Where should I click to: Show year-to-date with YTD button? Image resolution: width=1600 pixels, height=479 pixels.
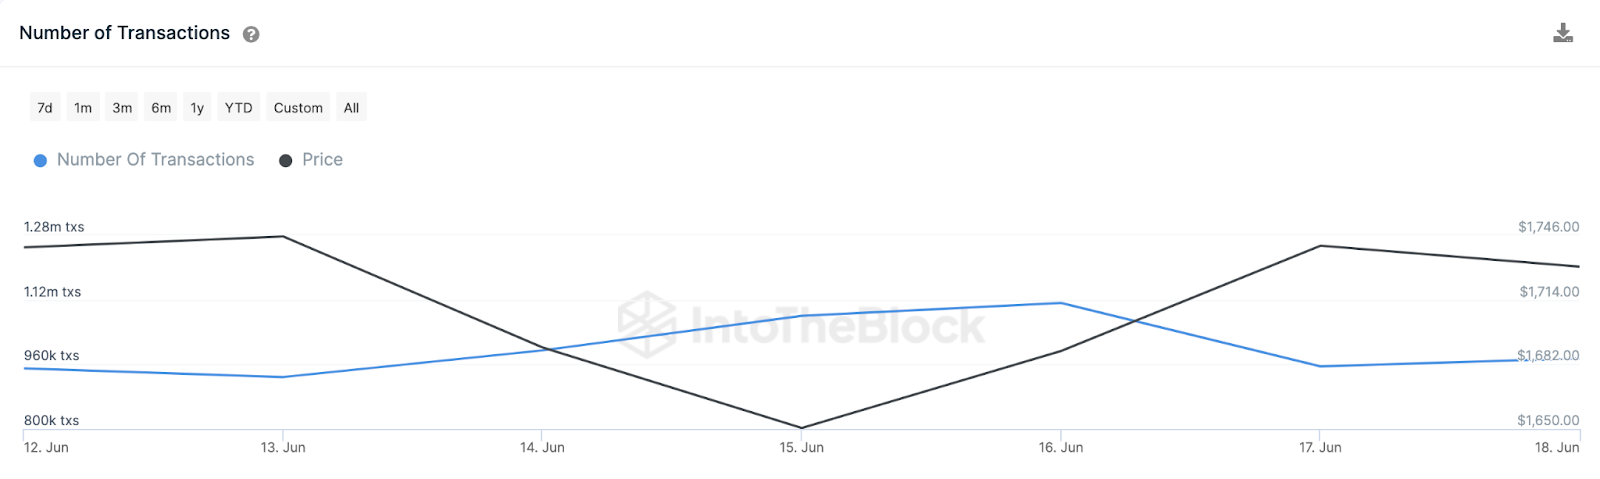[238, 108]
